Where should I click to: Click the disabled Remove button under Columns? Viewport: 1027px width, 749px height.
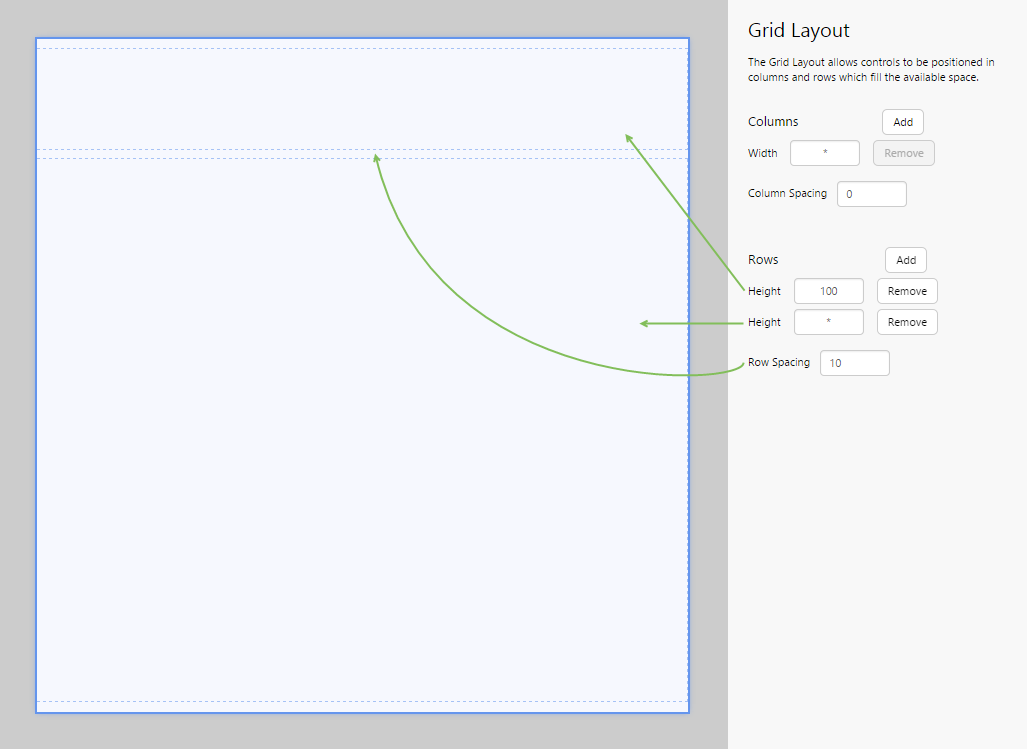click(x=903, y=152)
